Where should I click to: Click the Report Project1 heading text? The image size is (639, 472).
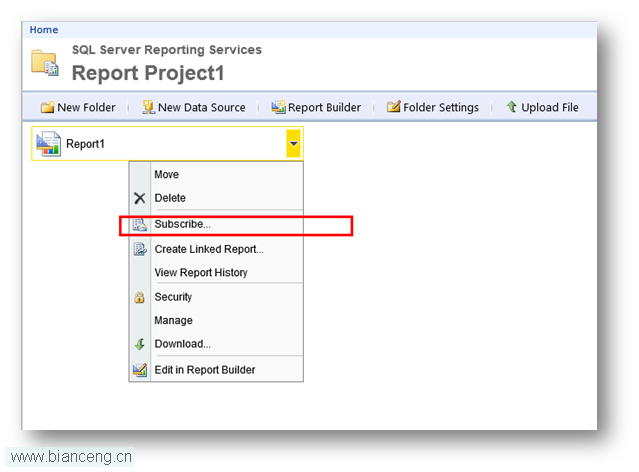tap(148, 73)
